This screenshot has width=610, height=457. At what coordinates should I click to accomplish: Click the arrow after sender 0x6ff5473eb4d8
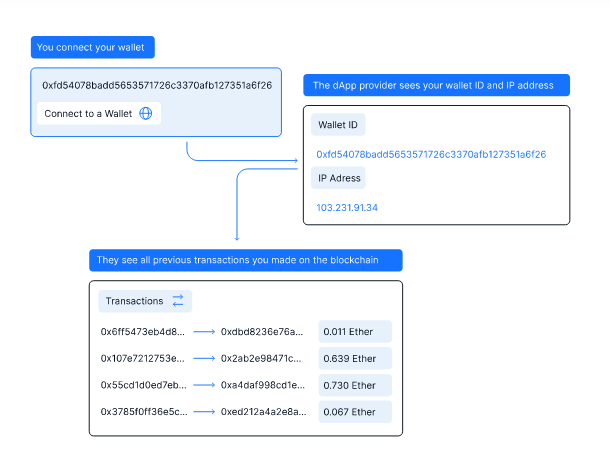pyautogui.click(x=204, y=331)
